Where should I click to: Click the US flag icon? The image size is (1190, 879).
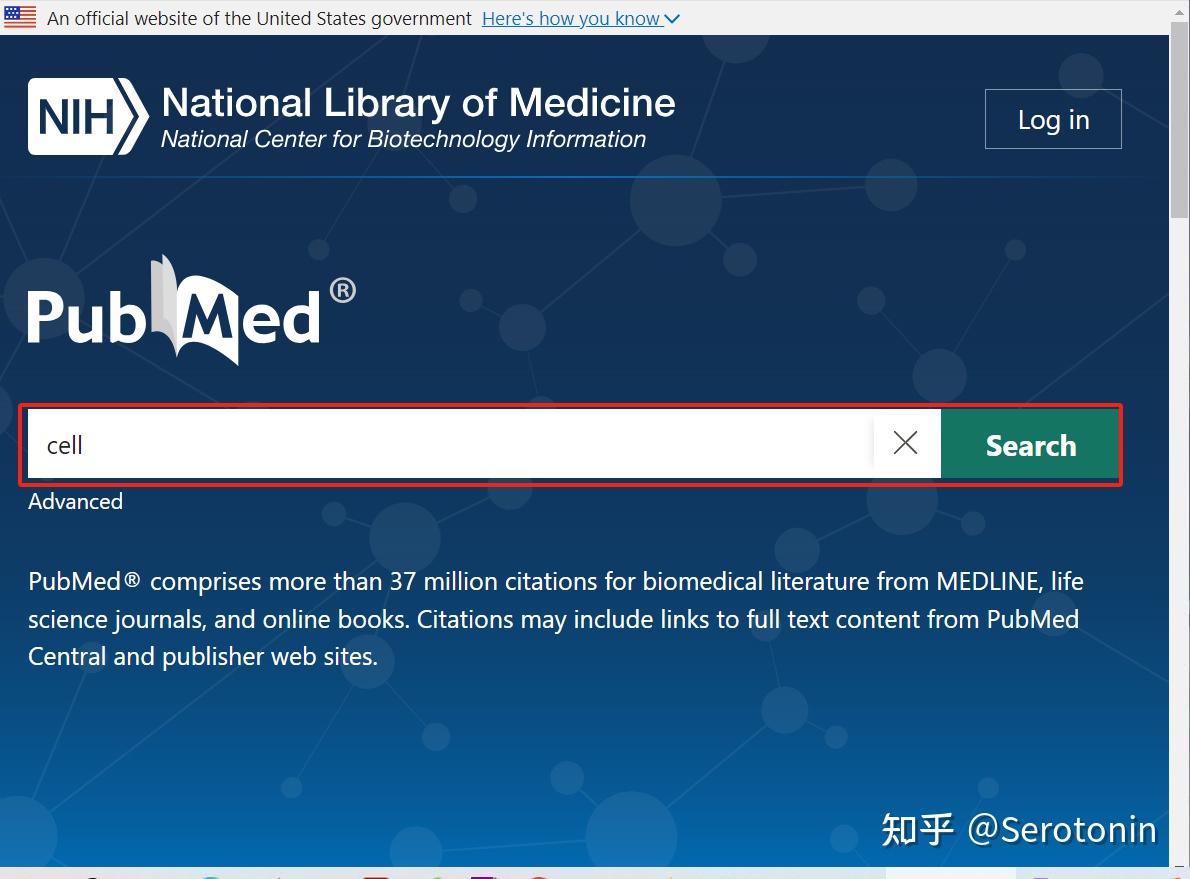pos(20,17)
